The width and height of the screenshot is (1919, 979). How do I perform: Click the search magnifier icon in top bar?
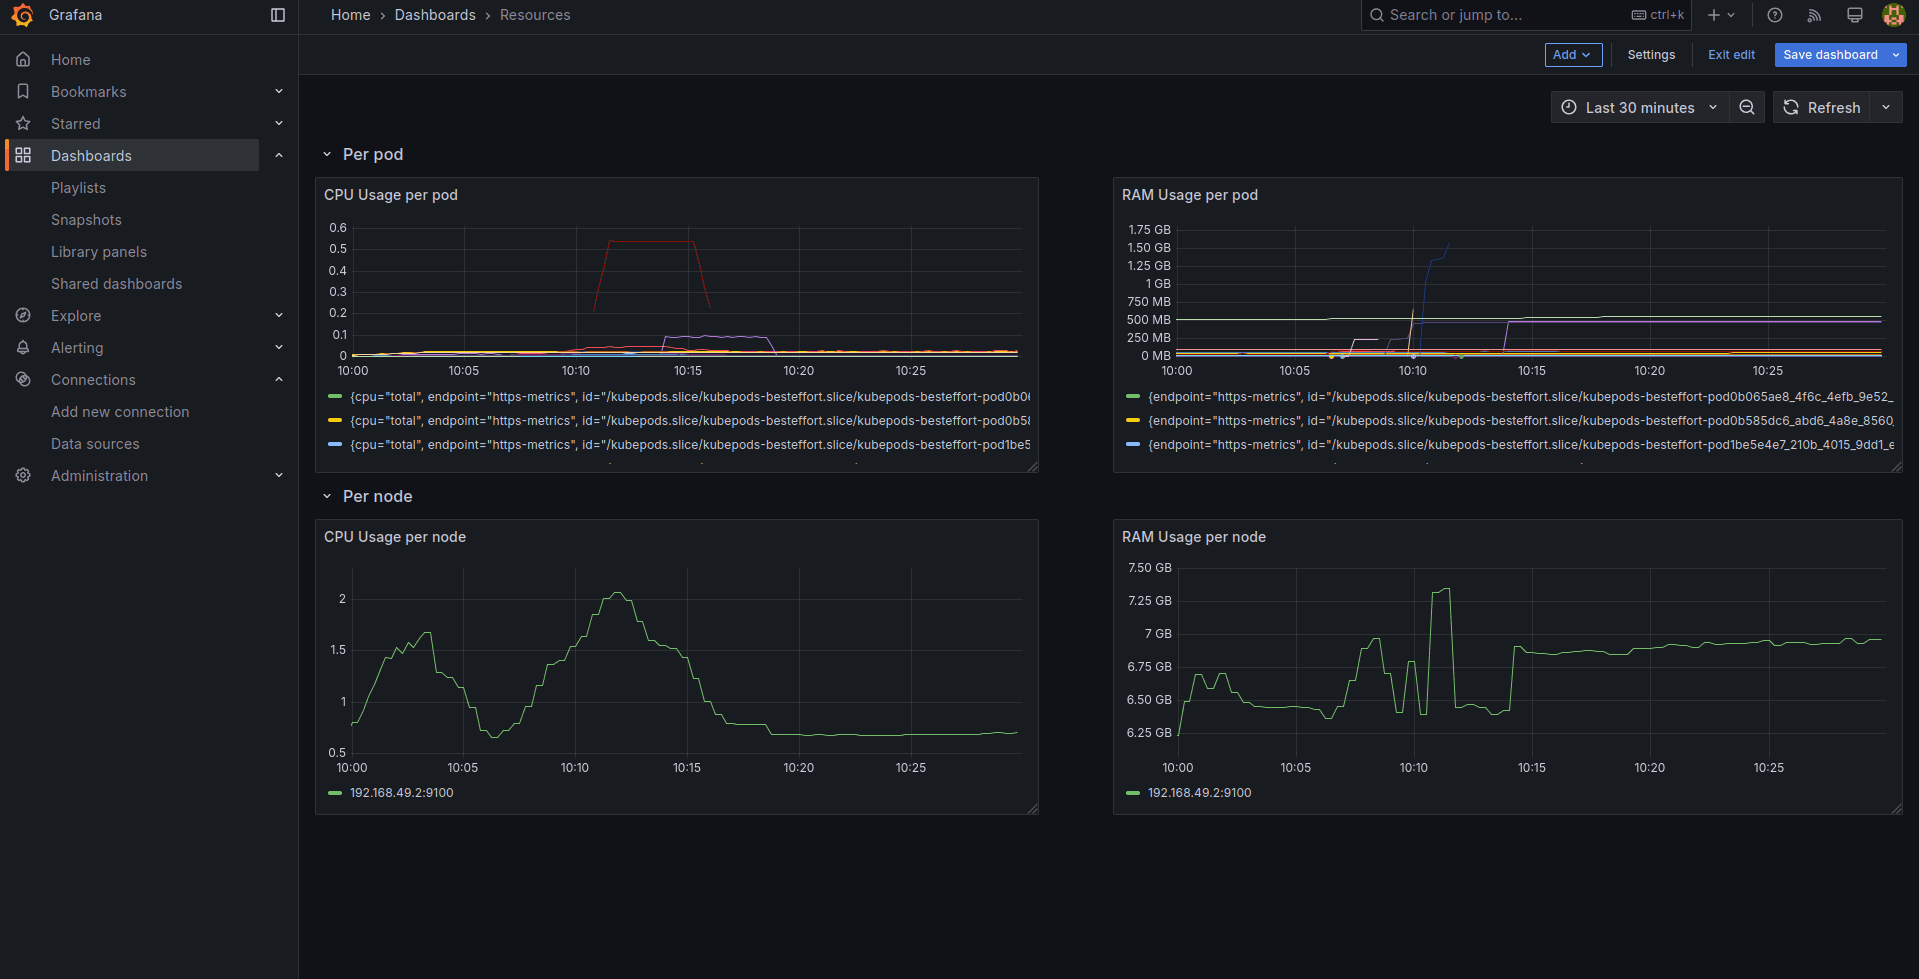point(1377,15)
